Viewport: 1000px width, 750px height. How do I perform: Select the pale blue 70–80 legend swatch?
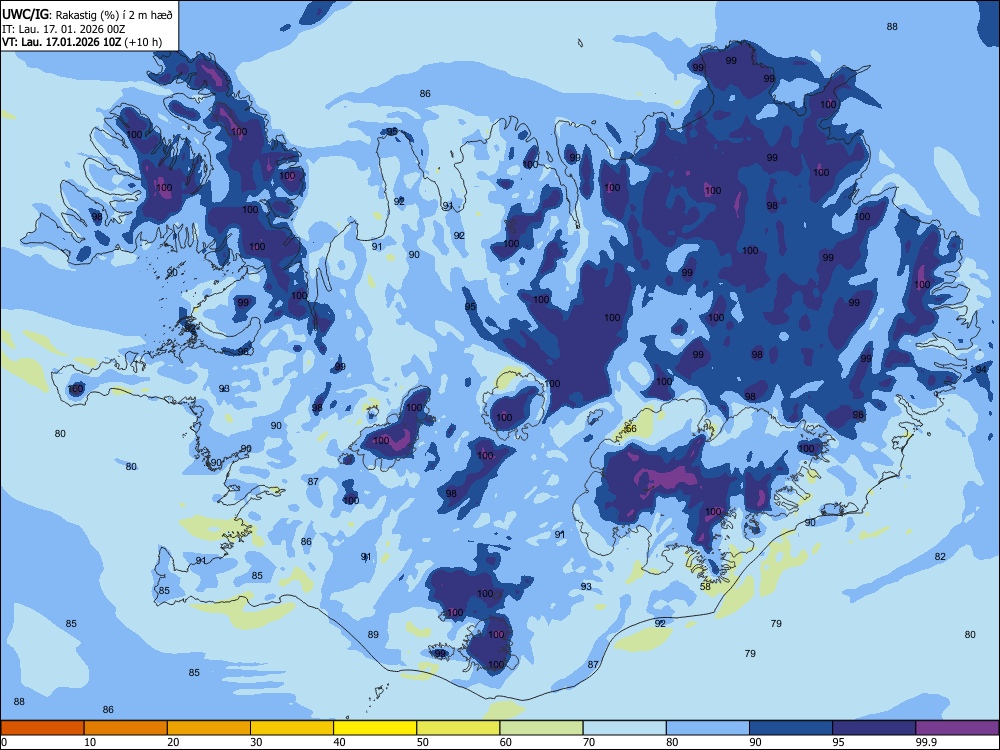click(624, 728)
